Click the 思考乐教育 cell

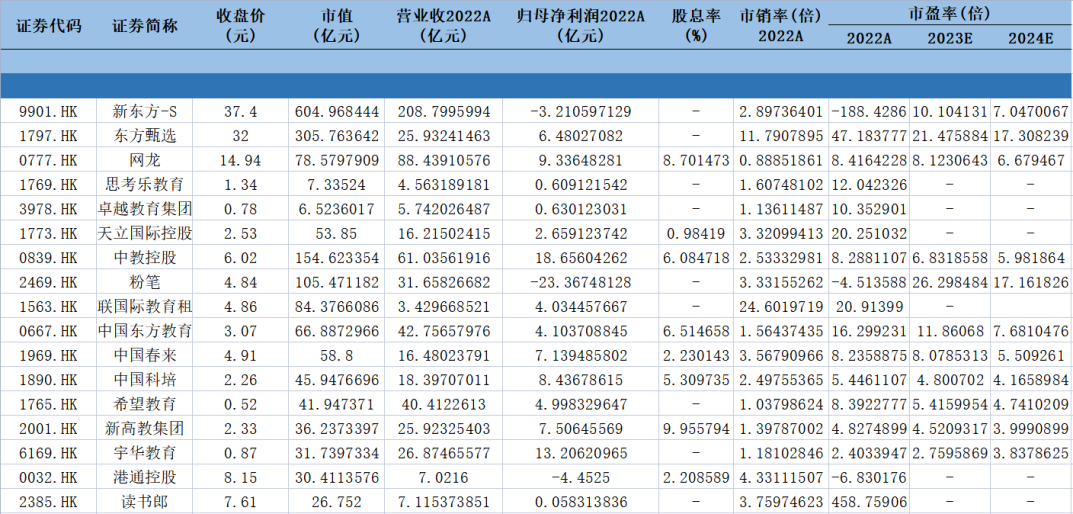tap(145, 184)
